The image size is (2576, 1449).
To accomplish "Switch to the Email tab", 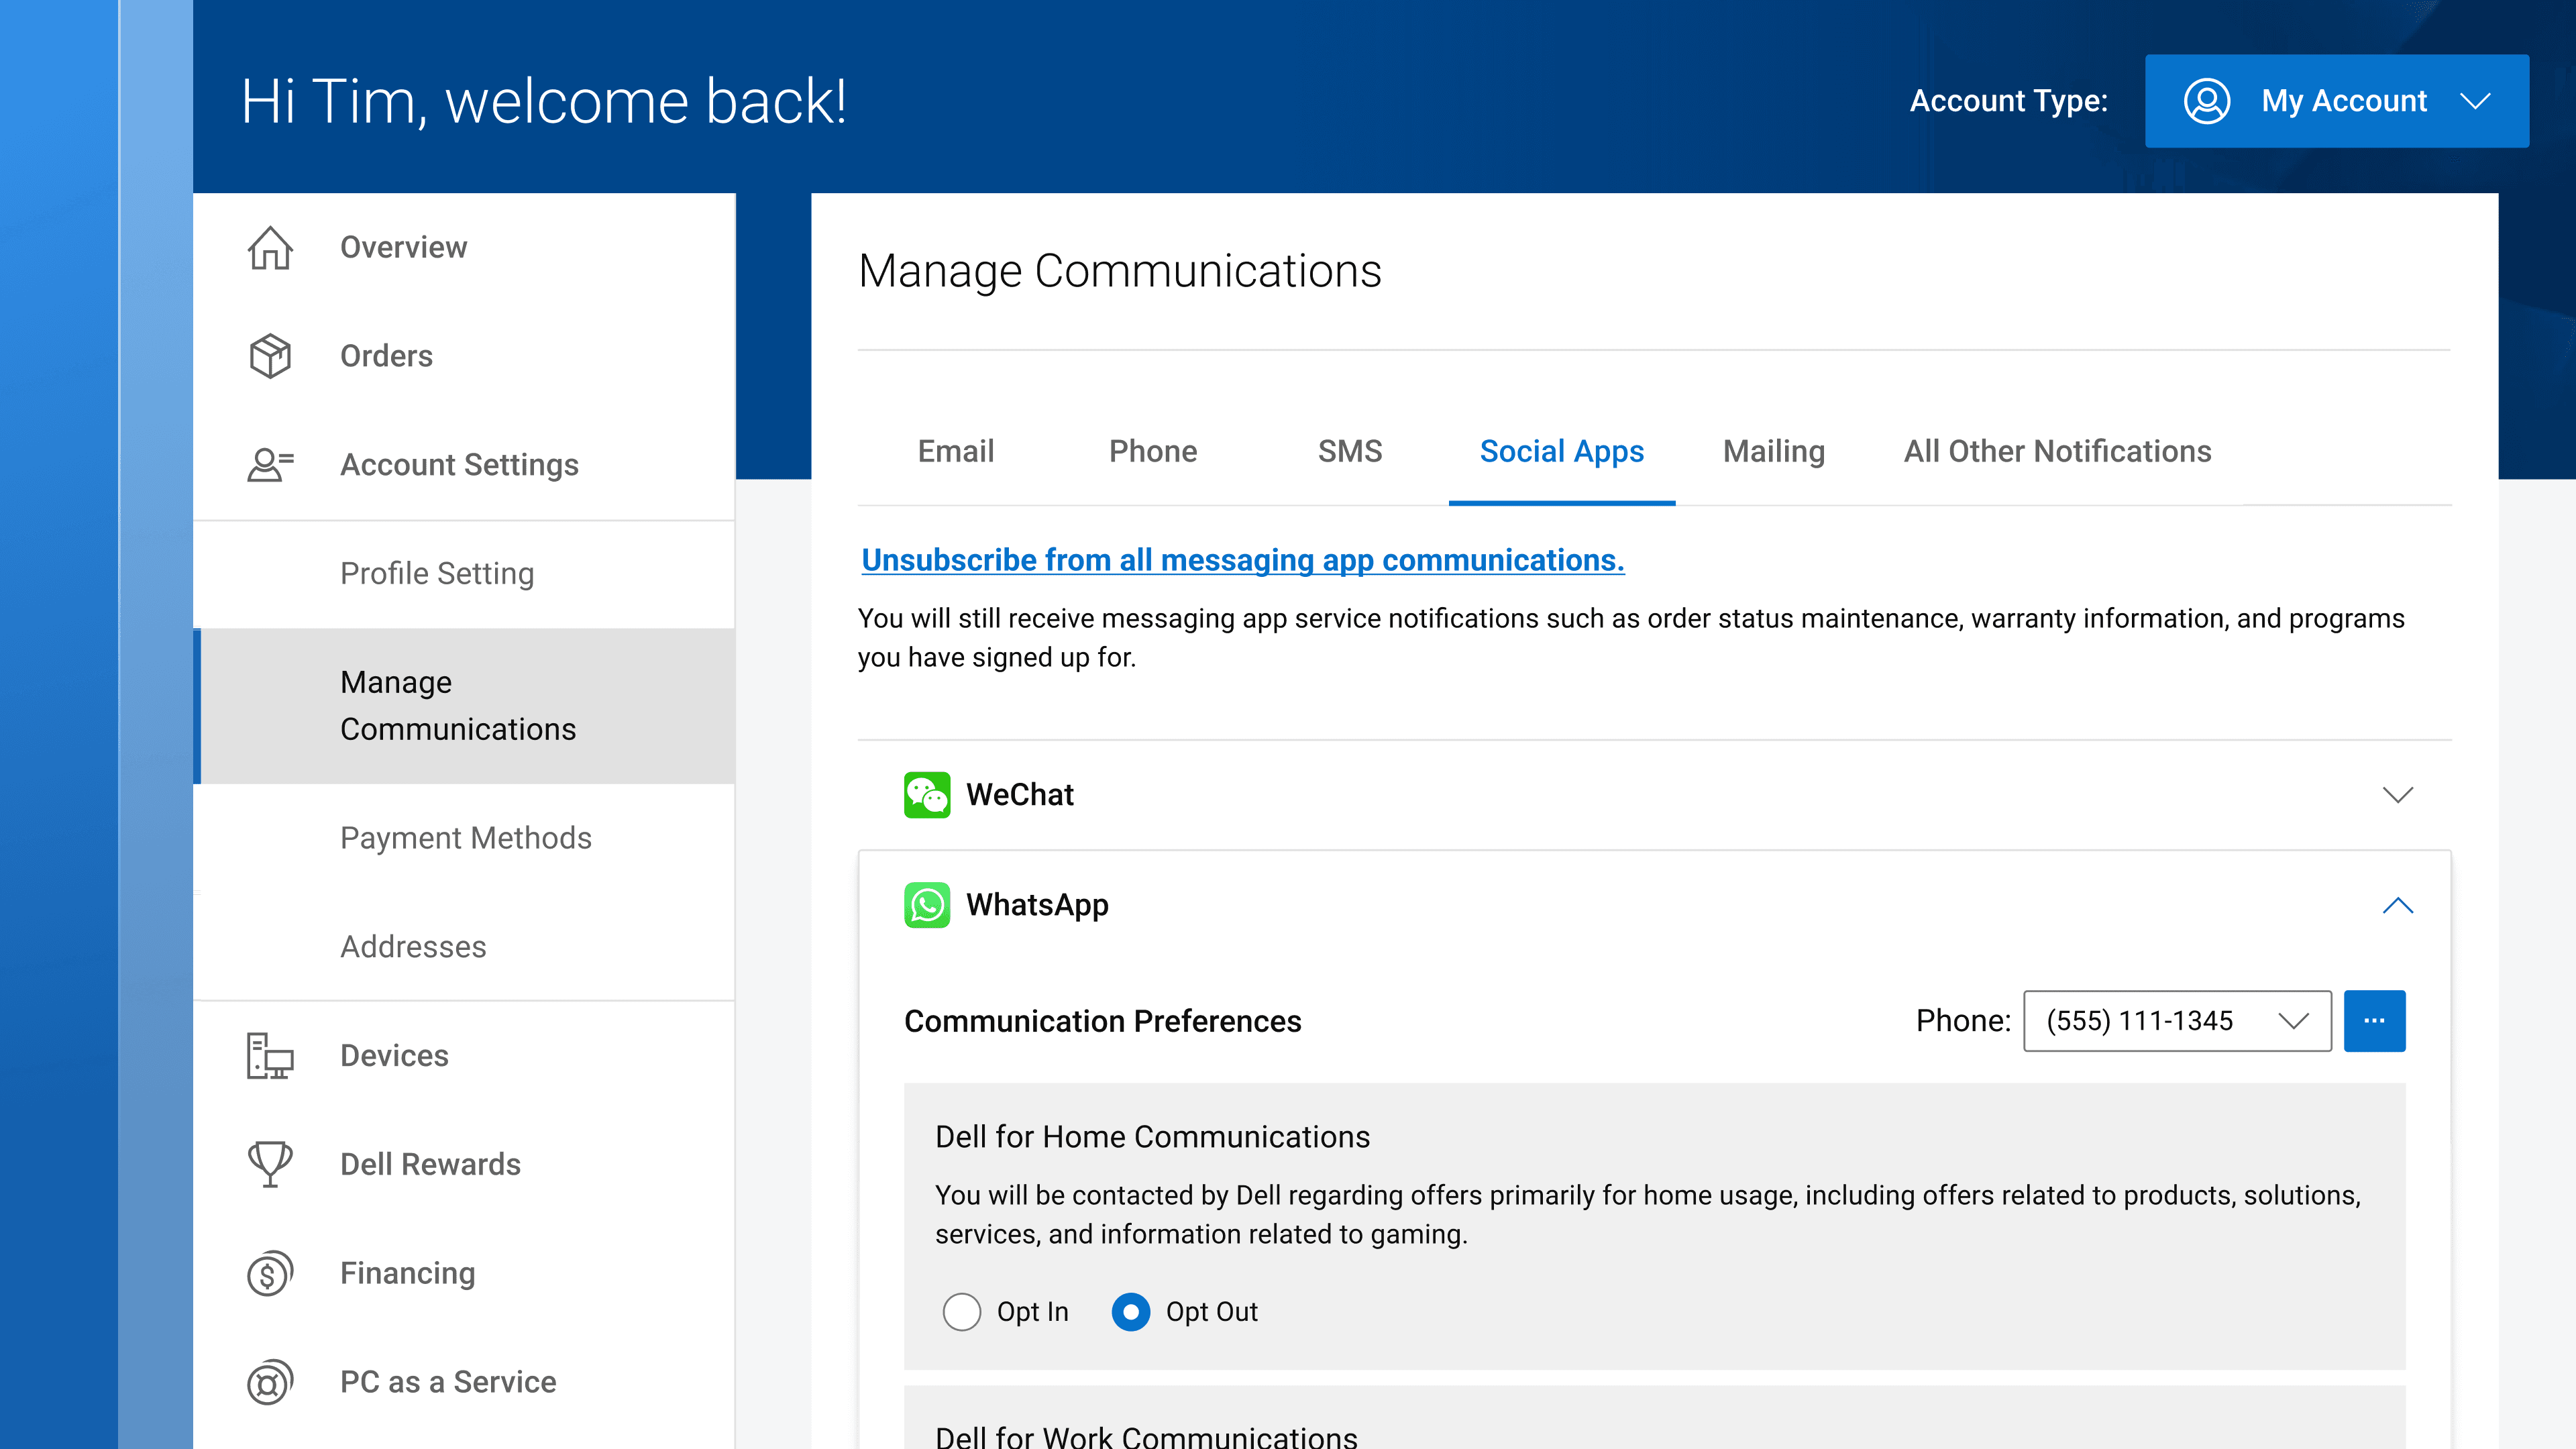I will [x=956, y=451].
